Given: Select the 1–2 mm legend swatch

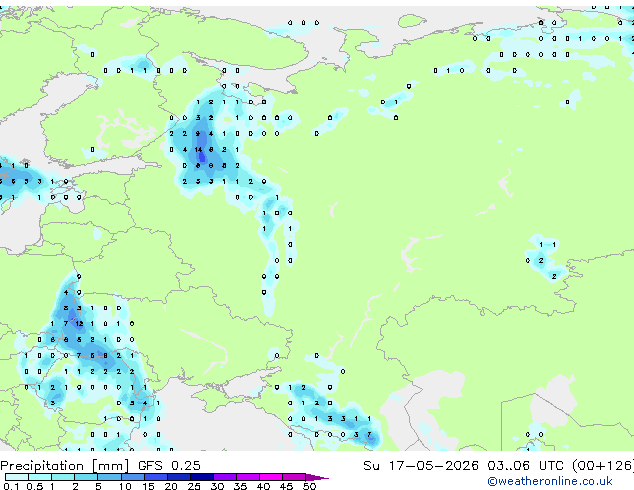Looking at the screenshot, I should [x=63, y=477].
